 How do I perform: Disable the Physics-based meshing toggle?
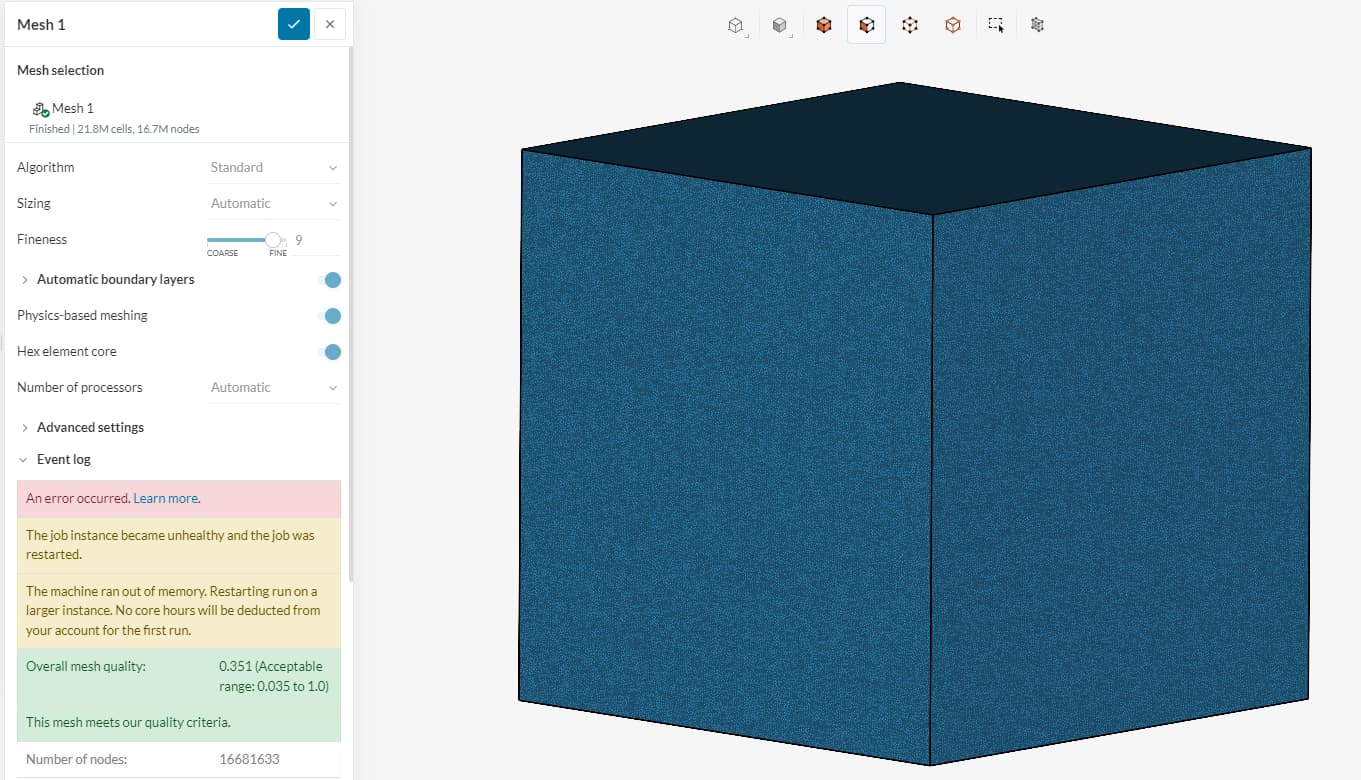[331, 315]
